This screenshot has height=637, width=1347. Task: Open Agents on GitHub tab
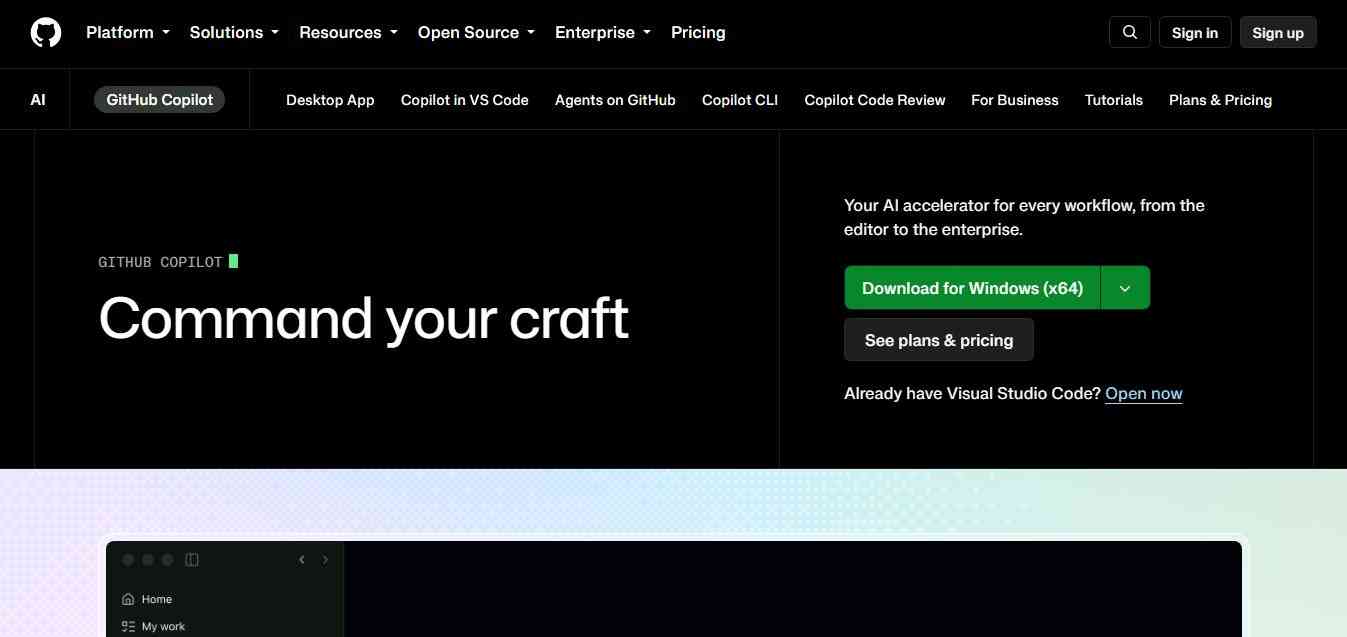pos(615,100)
